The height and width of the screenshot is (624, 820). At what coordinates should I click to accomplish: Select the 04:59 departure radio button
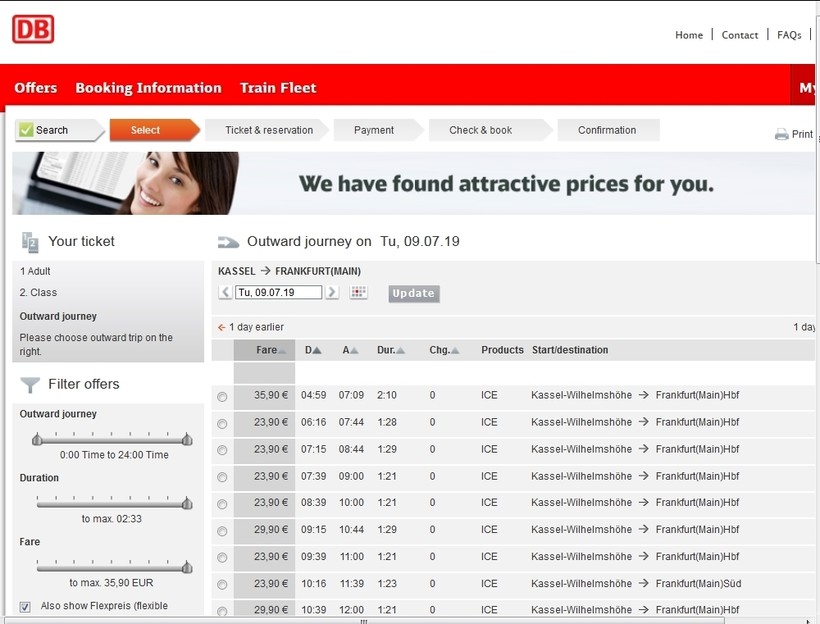[222, 397]
